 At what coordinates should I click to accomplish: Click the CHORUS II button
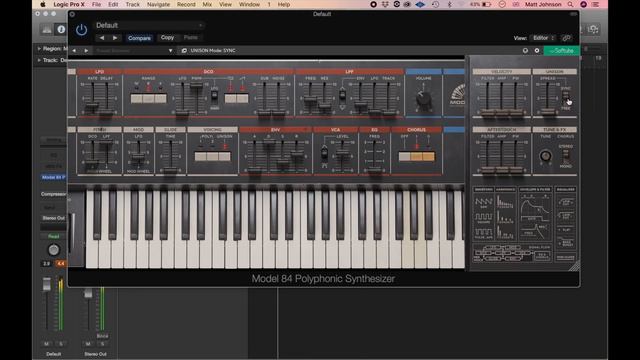pos(429,157)
